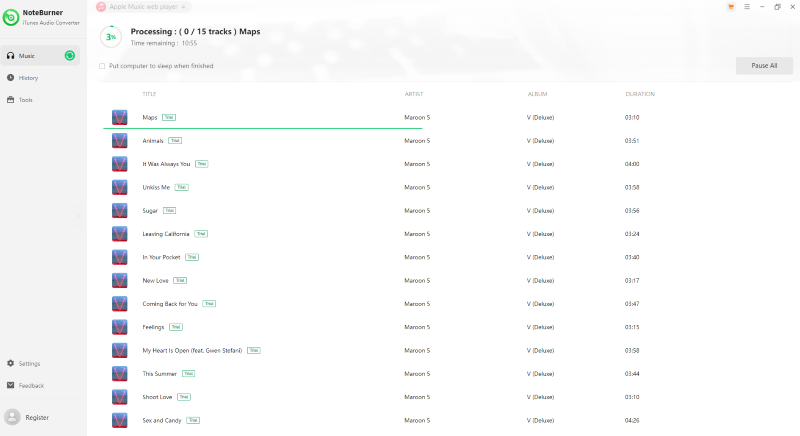The height and width of the screenshot is (436, 800).
Task: Click the Trial badge next to Sugar
Action: pyautogui.click(x=169, y=211)
